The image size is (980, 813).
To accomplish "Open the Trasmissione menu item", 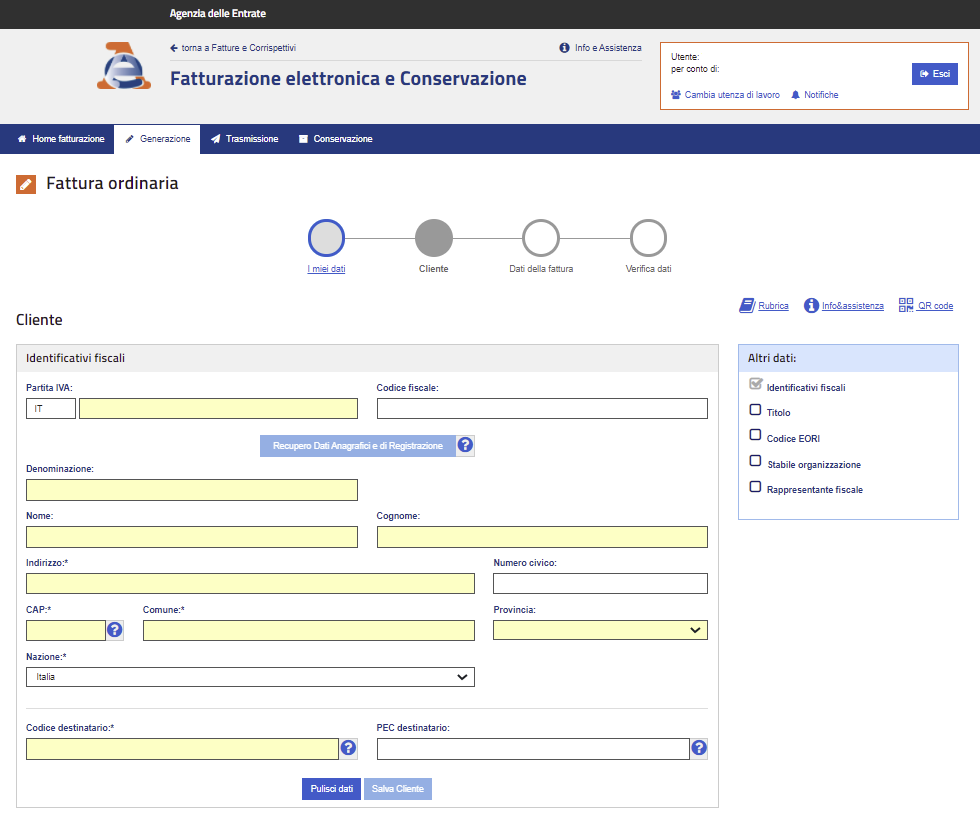I will pyautogui.click(x=244, y=139).
